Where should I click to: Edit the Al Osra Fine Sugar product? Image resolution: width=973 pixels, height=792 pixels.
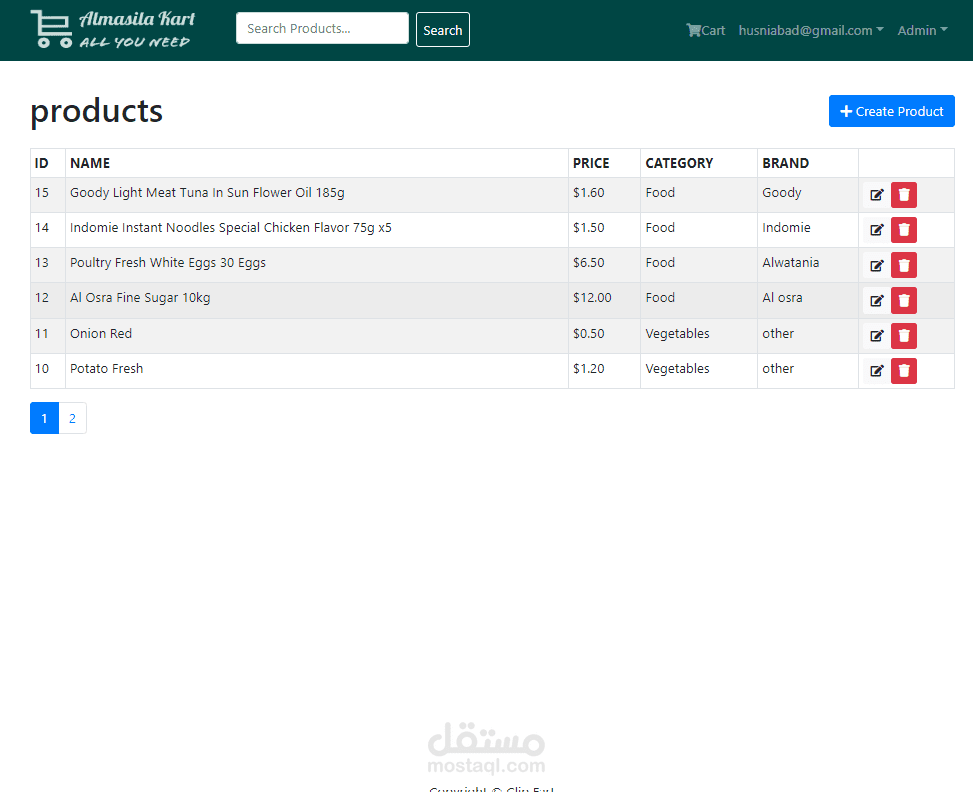tap(876, 300)
